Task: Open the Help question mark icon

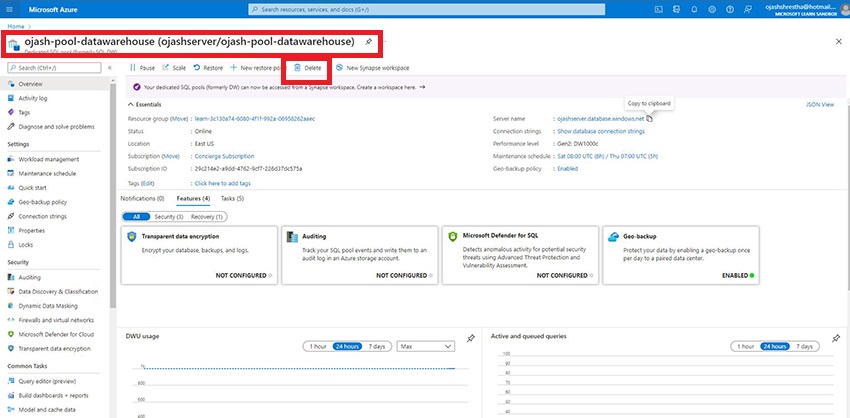Action: tap(730, 9)
